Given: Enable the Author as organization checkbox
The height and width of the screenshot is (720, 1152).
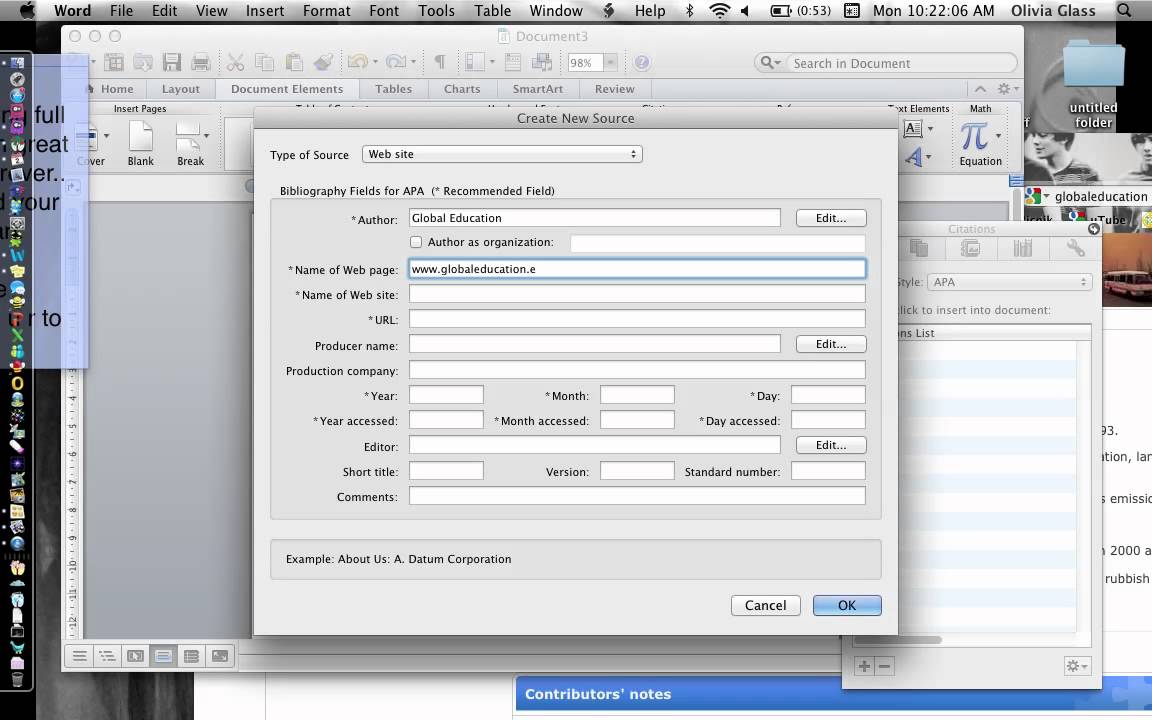Looking at the screenshot, I should pyautogui.click(x=416, y=242).
